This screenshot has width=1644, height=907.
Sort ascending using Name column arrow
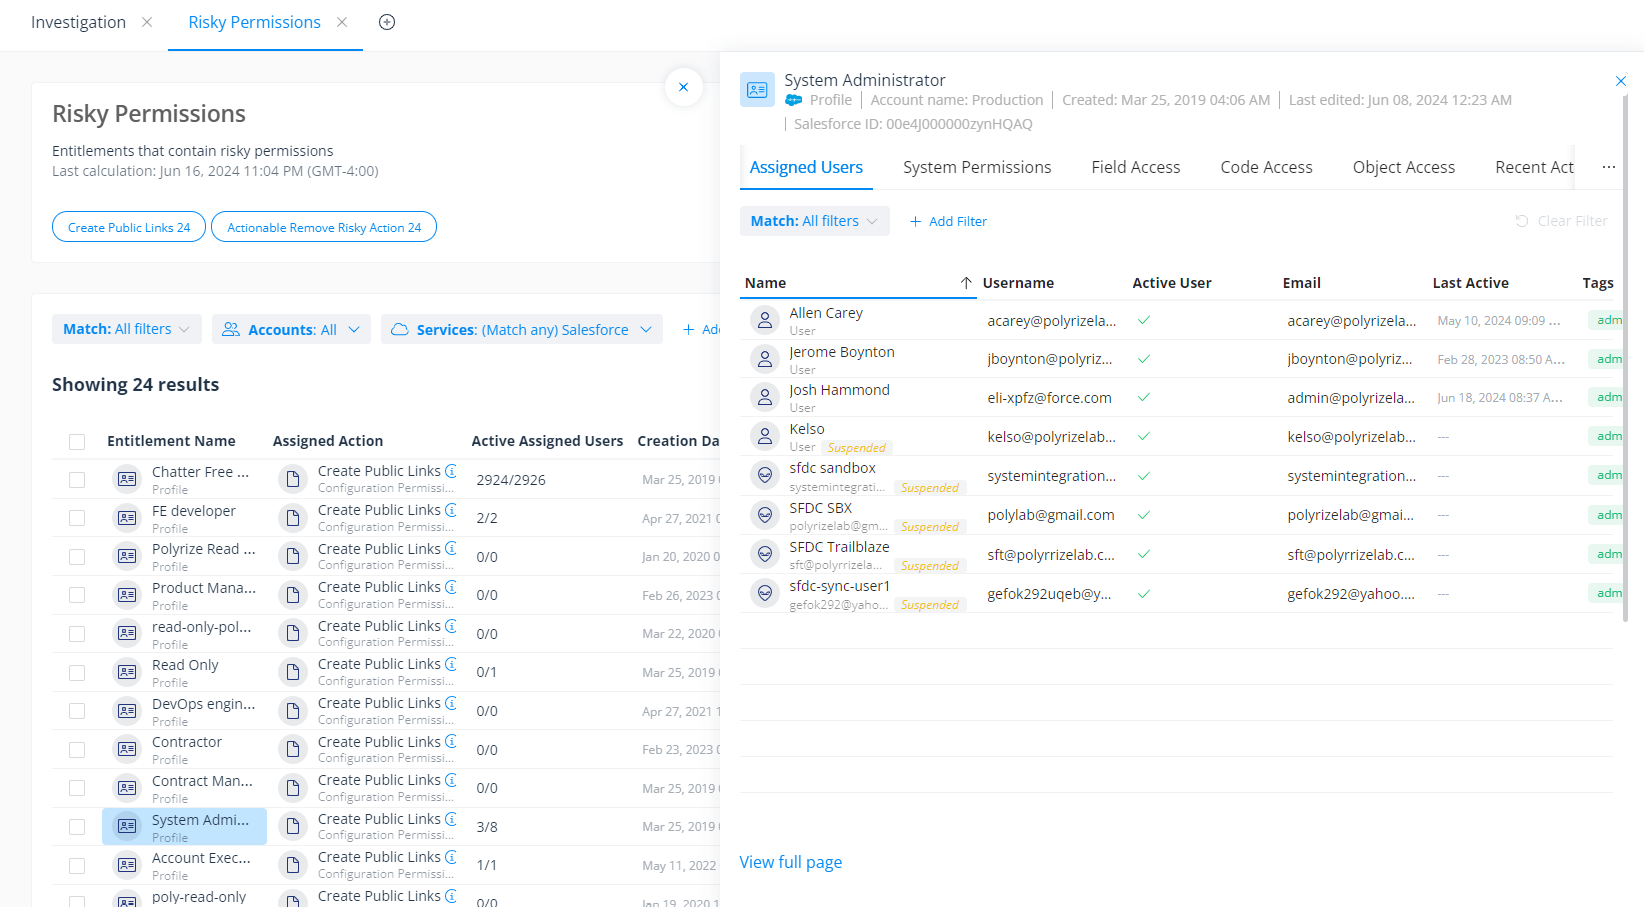(966, 283)
